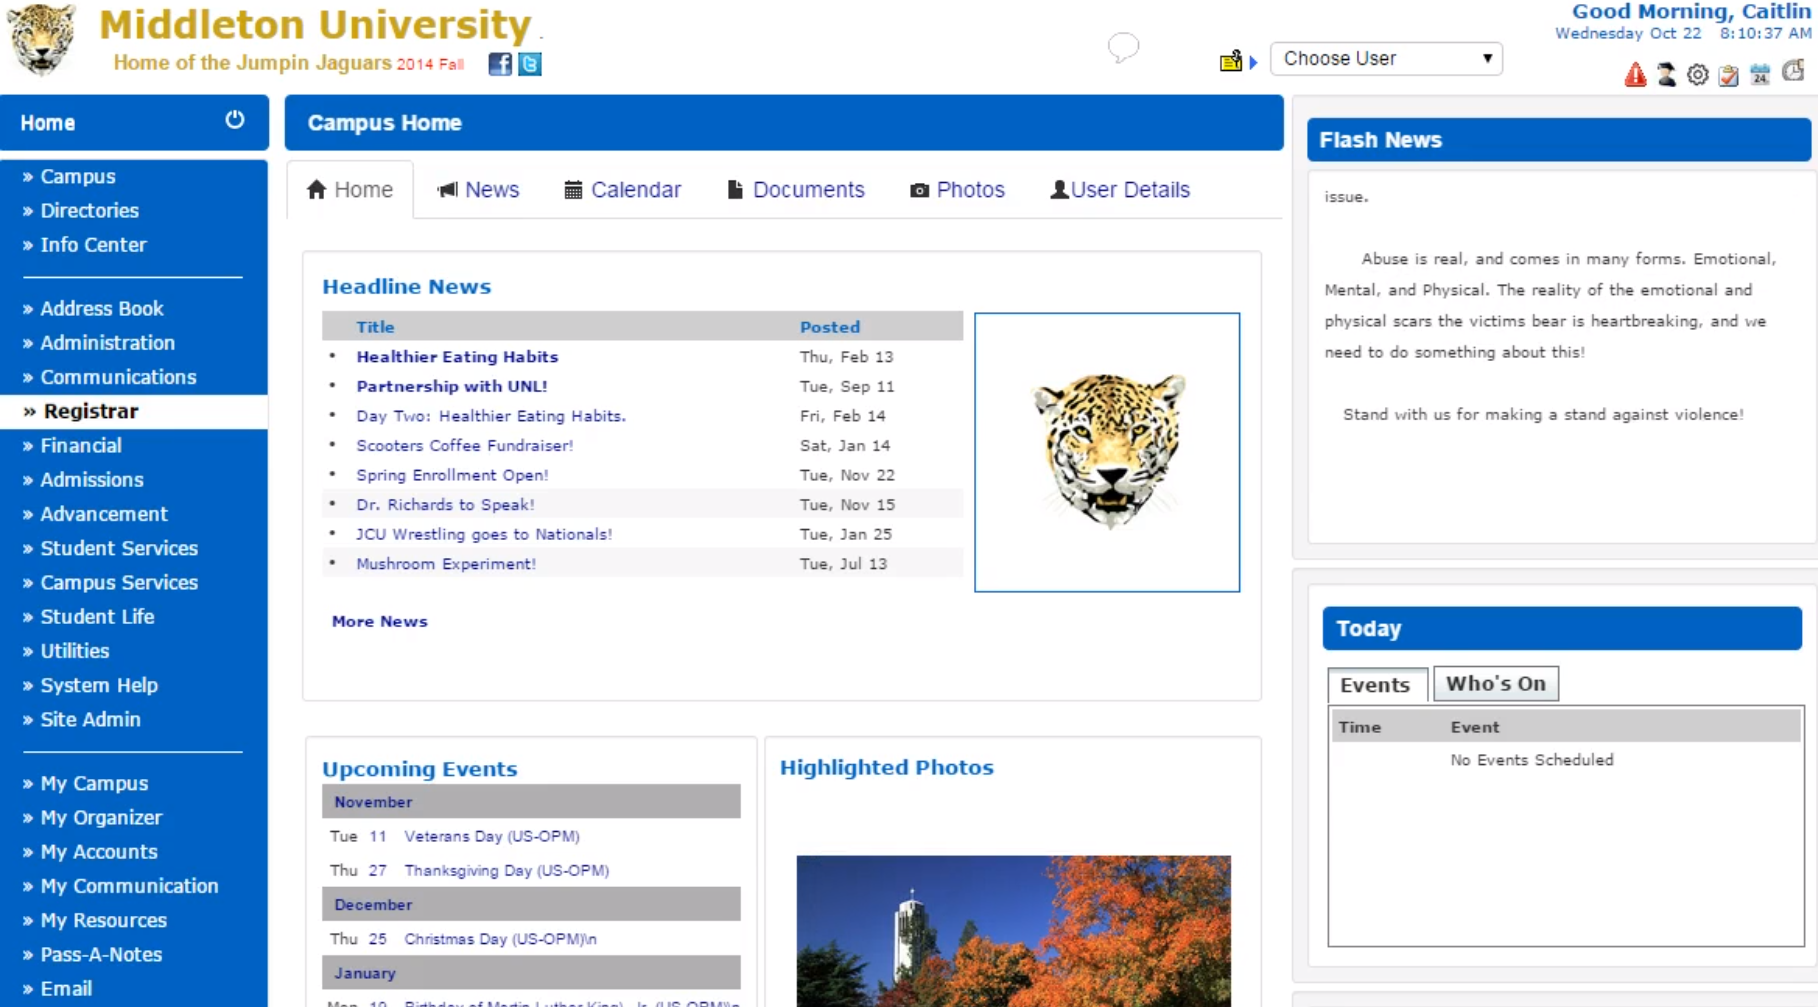
Task: Open the alert notifications warning icon
Action: pos(1634,75)
